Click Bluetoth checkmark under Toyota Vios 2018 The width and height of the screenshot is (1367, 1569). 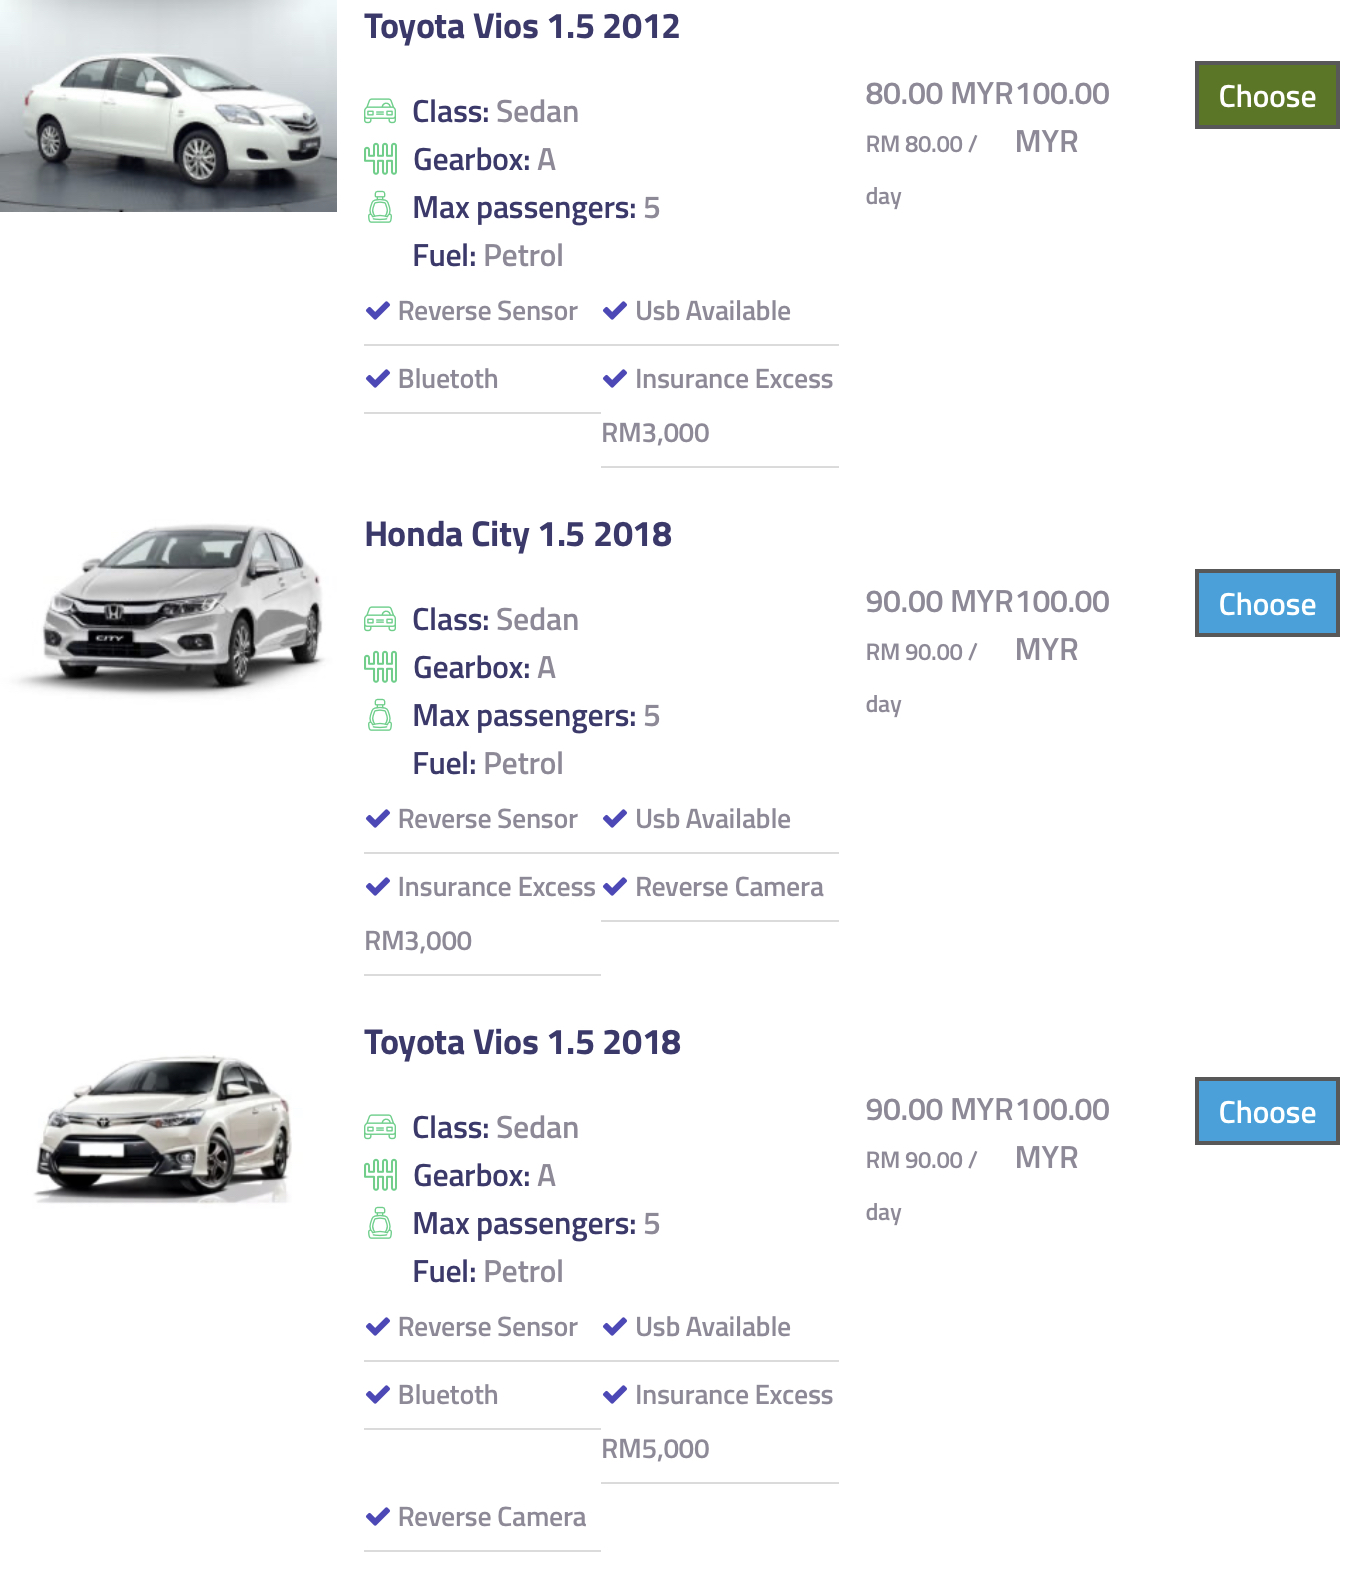pyautogui.click(x=378, y=1395)
